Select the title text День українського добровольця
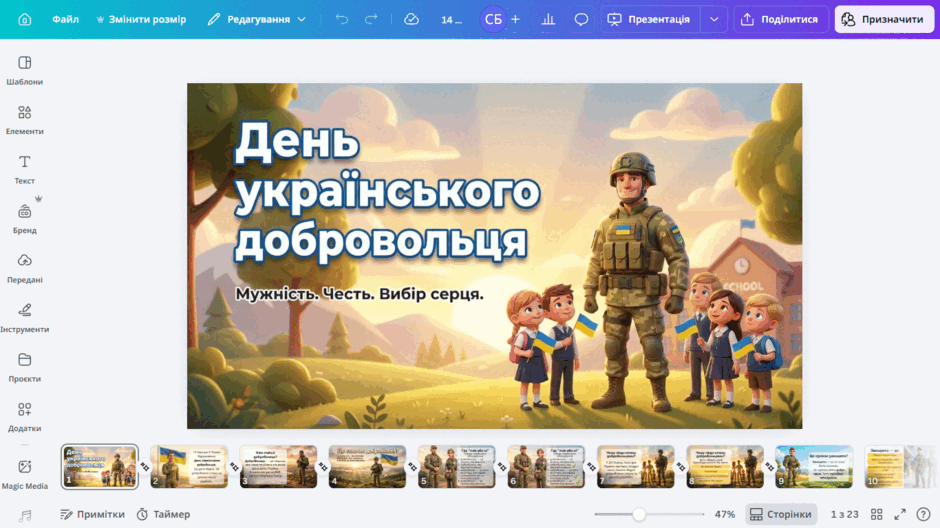940x528 pixels. tap(387, 192)
